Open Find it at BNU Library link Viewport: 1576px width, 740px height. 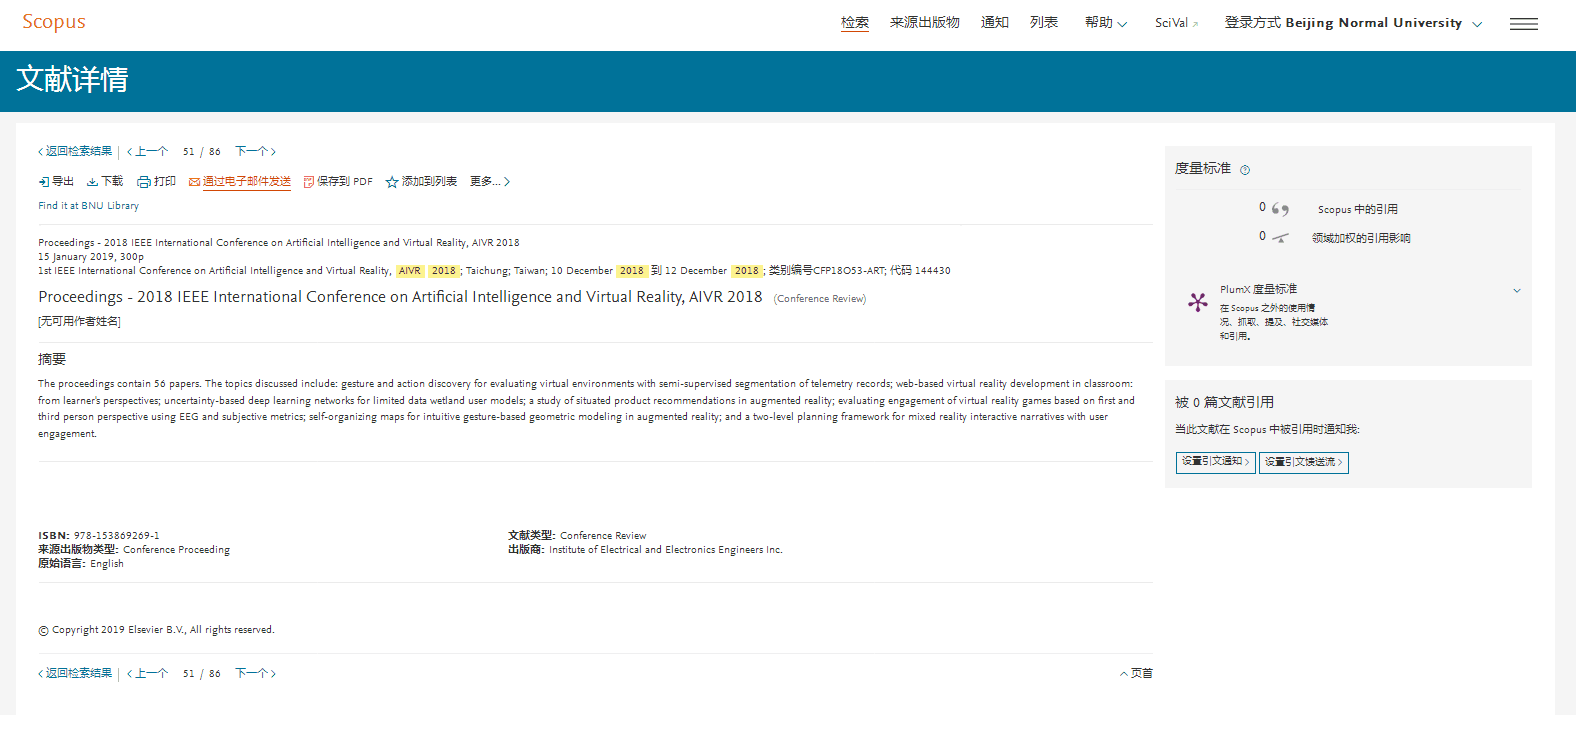pyautogui.click(x=89, y=206)
